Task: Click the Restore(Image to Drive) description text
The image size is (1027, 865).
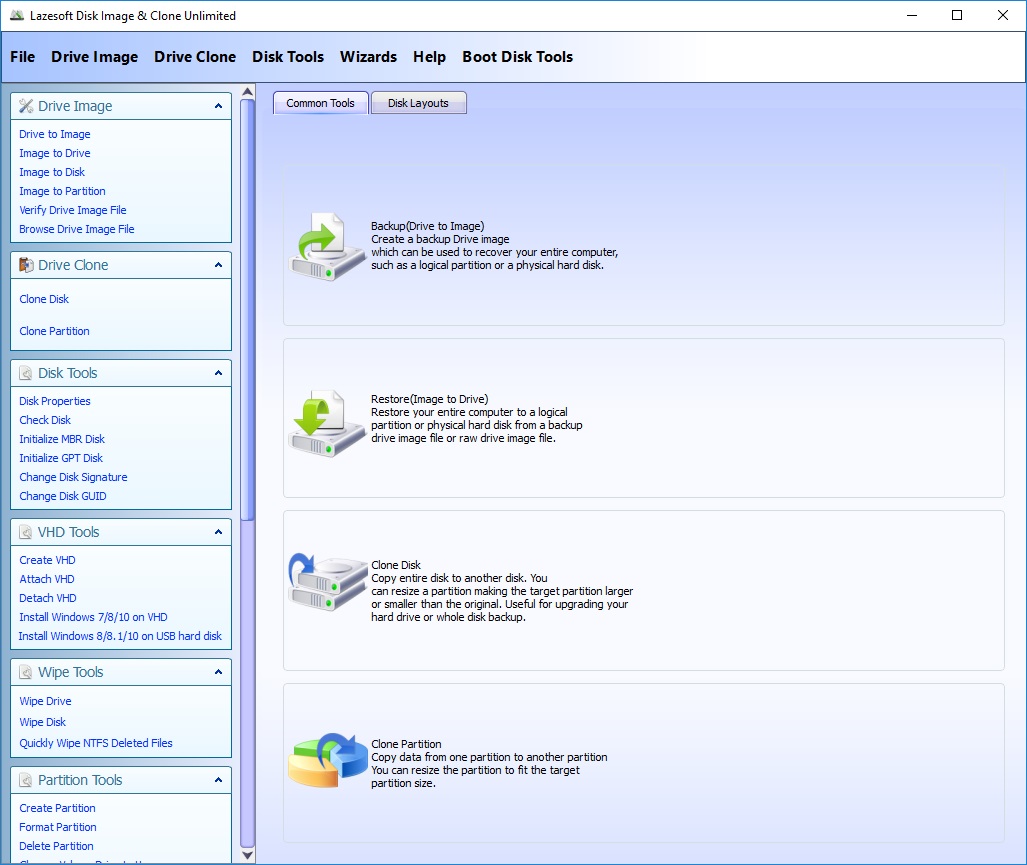Action: (477, 418)
